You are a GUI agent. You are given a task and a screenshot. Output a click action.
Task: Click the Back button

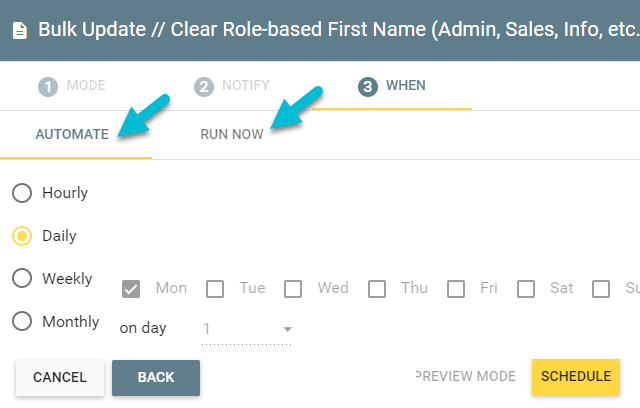[x=156, y=377]
